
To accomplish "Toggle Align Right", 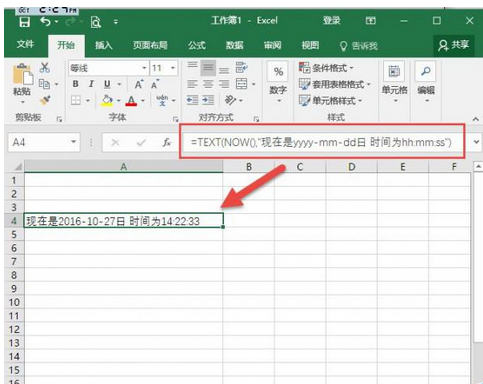I will (x=224, y=84).
